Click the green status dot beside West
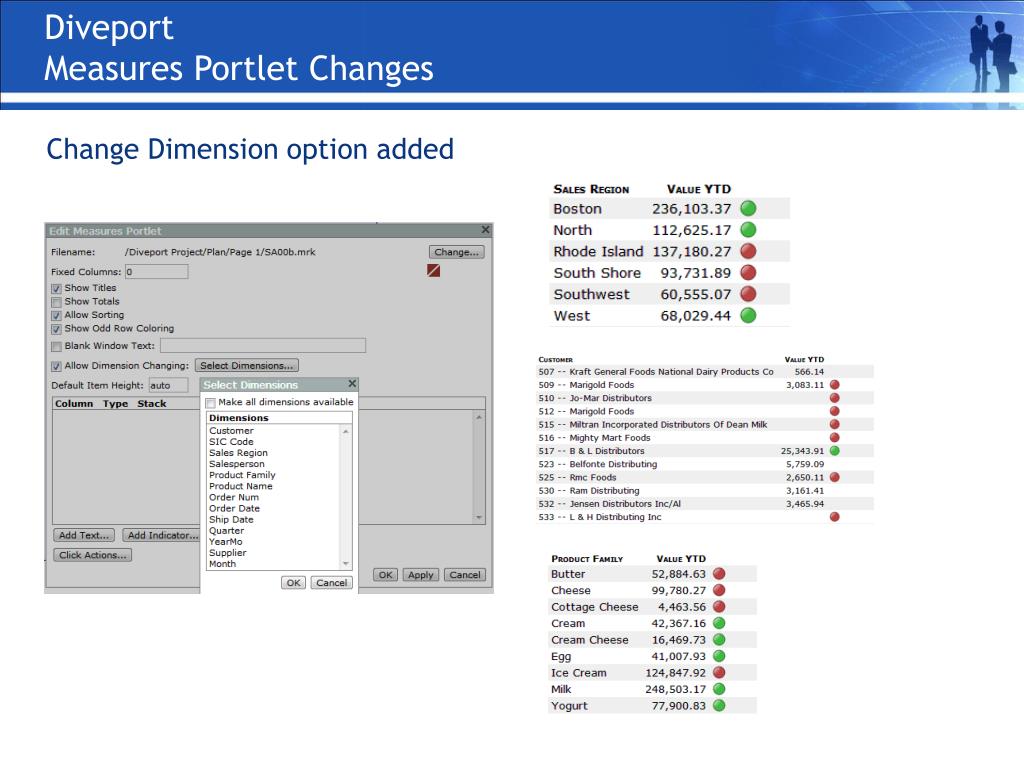 [x=748, y=316]
